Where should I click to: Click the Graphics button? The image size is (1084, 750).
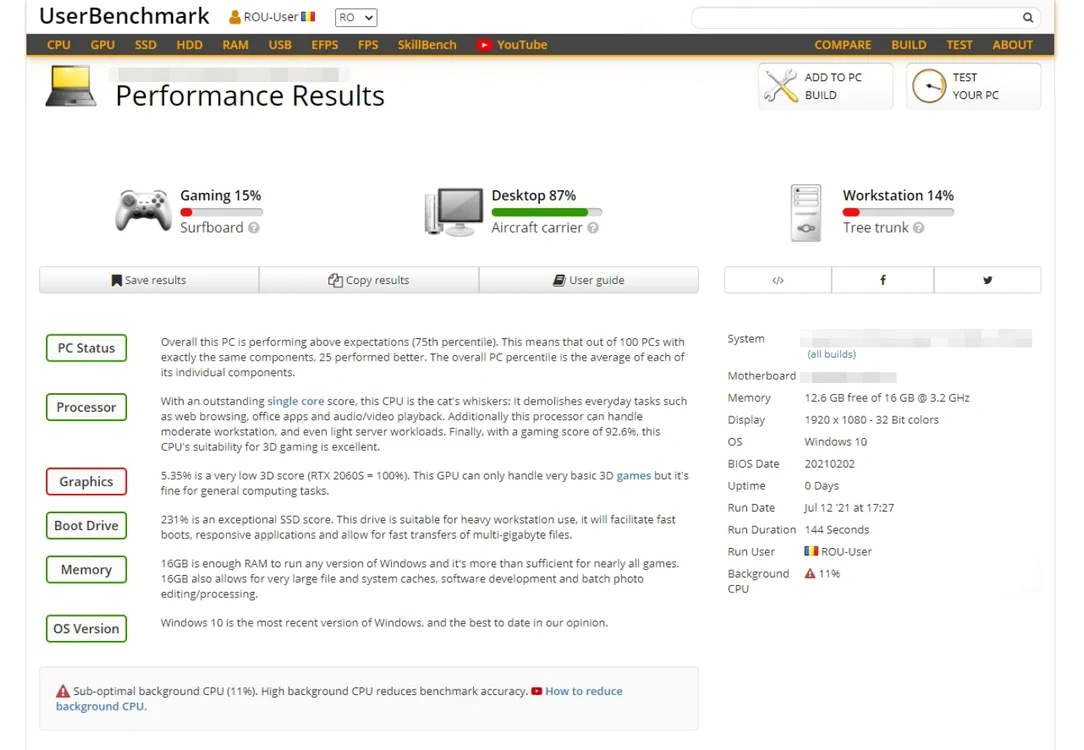pos(86,481)
